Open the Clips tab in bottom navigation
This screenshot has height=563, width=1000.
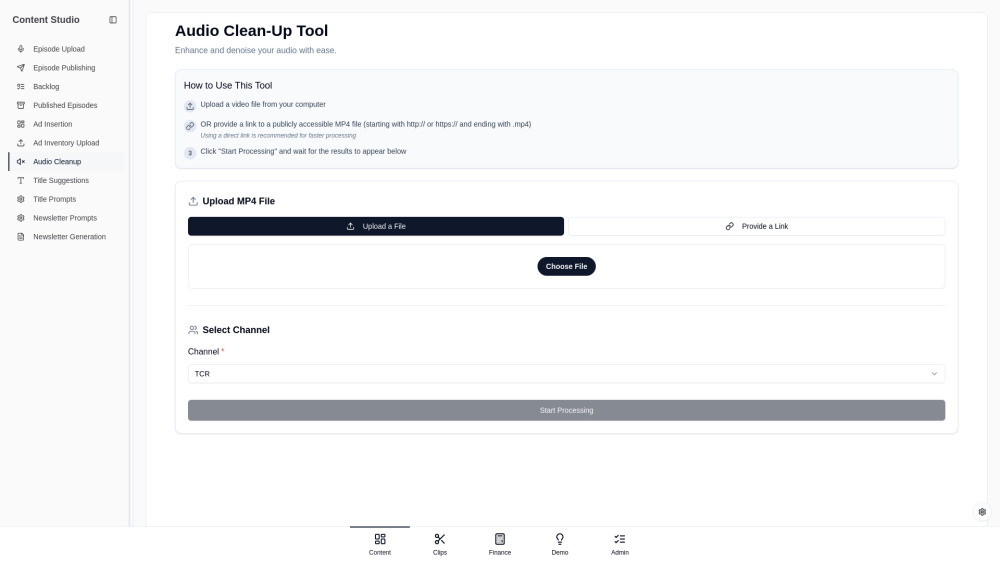[440, 544]
